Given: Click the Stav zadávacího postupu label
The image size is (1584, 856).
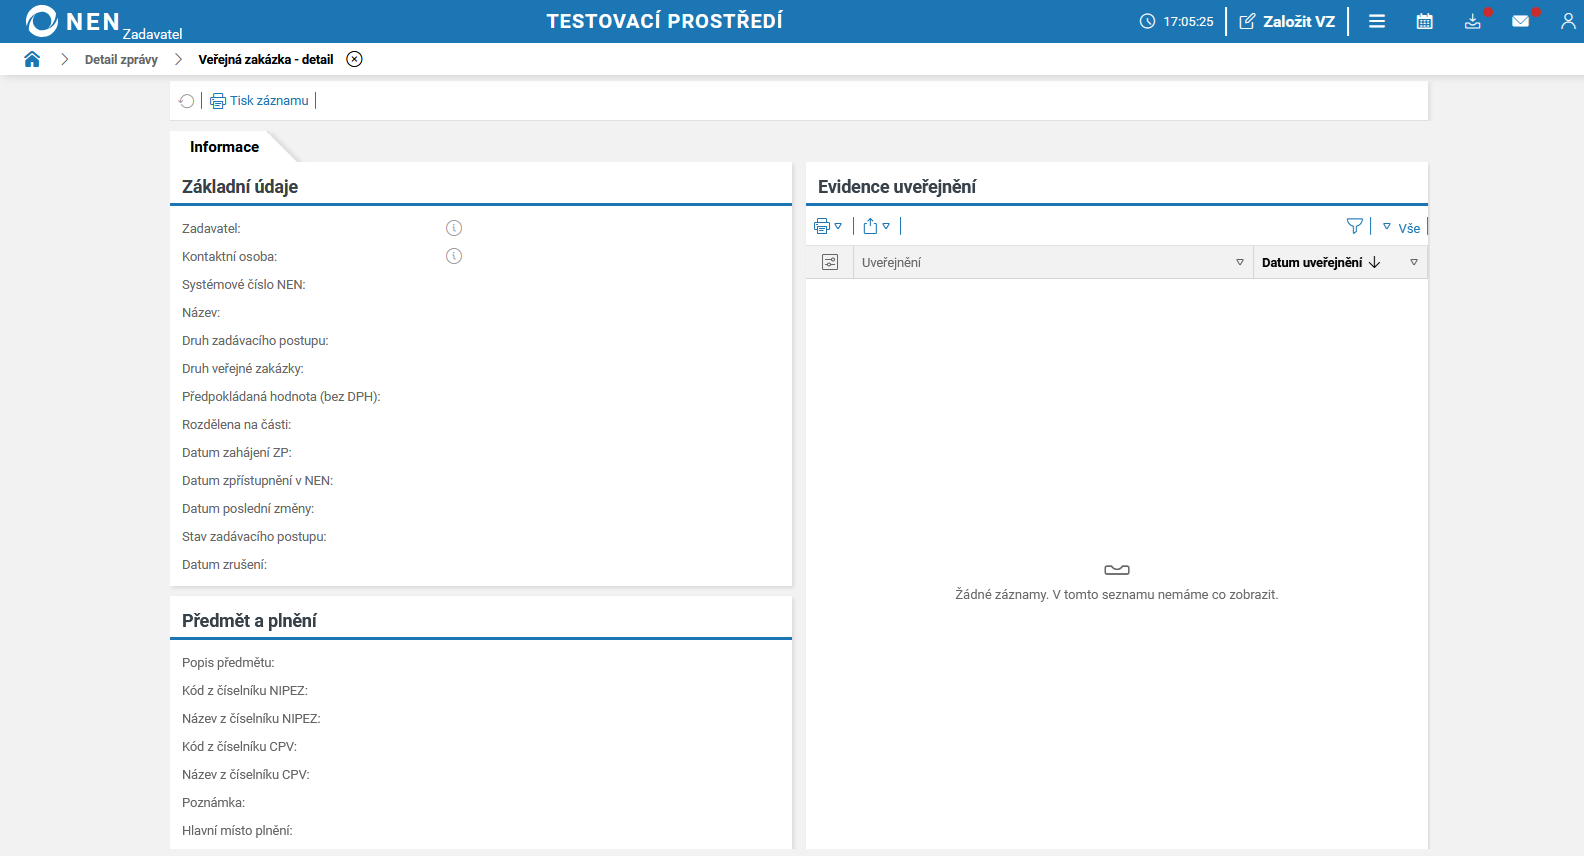Looking at the screenshot, I should 254,537.
